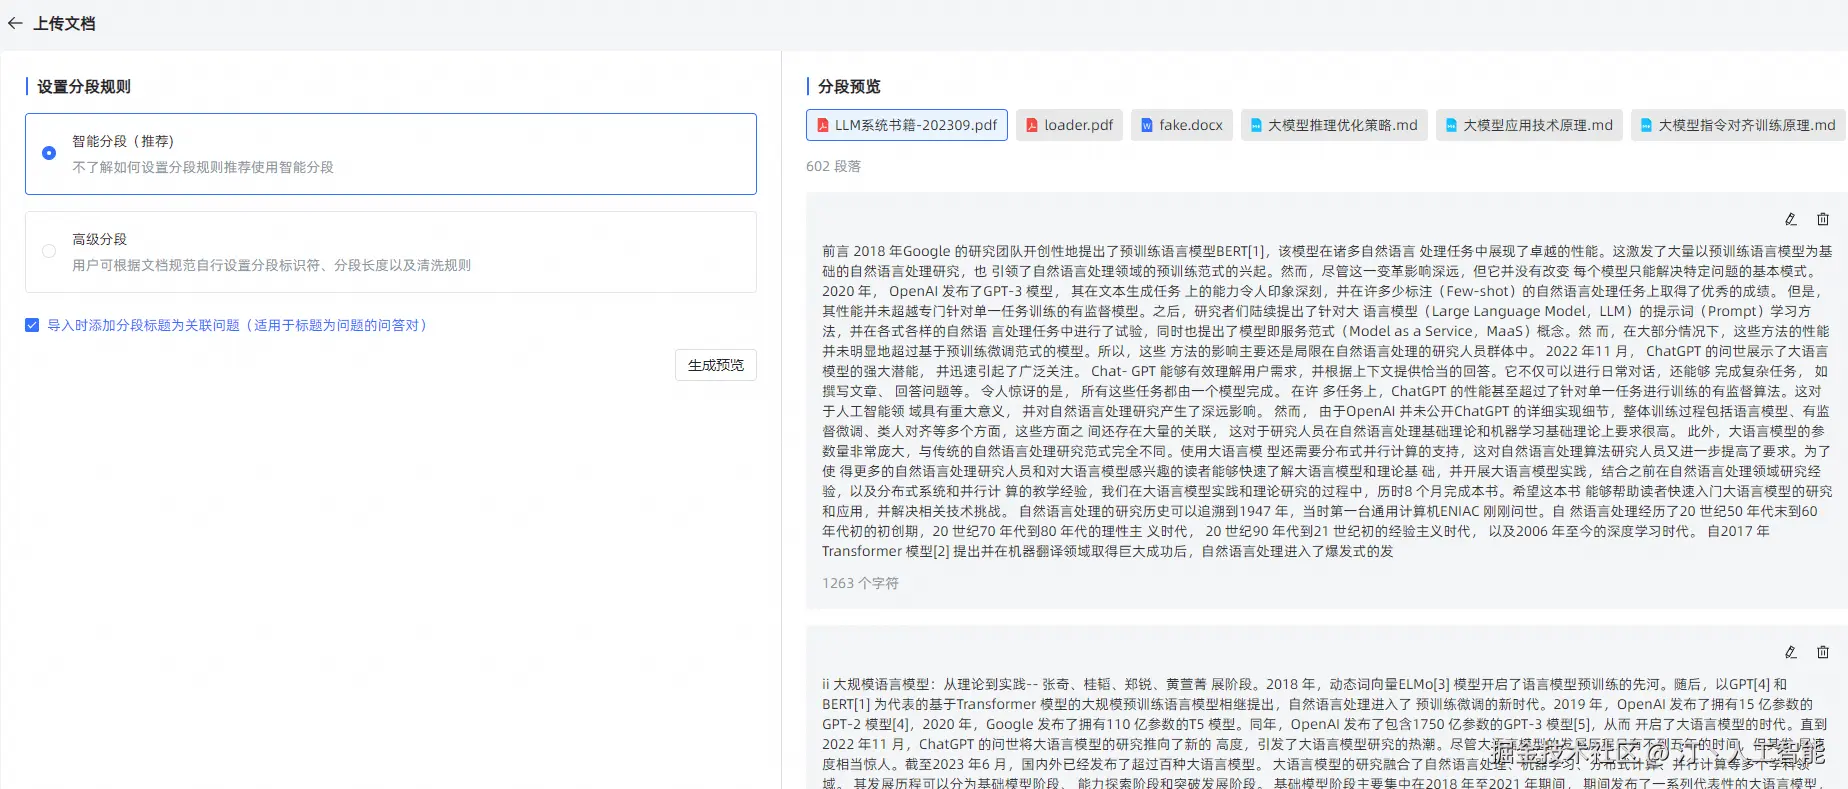Open the 大模型指令对齐训练原理.md tab
1848x789 pixels.
point(1738,125)
